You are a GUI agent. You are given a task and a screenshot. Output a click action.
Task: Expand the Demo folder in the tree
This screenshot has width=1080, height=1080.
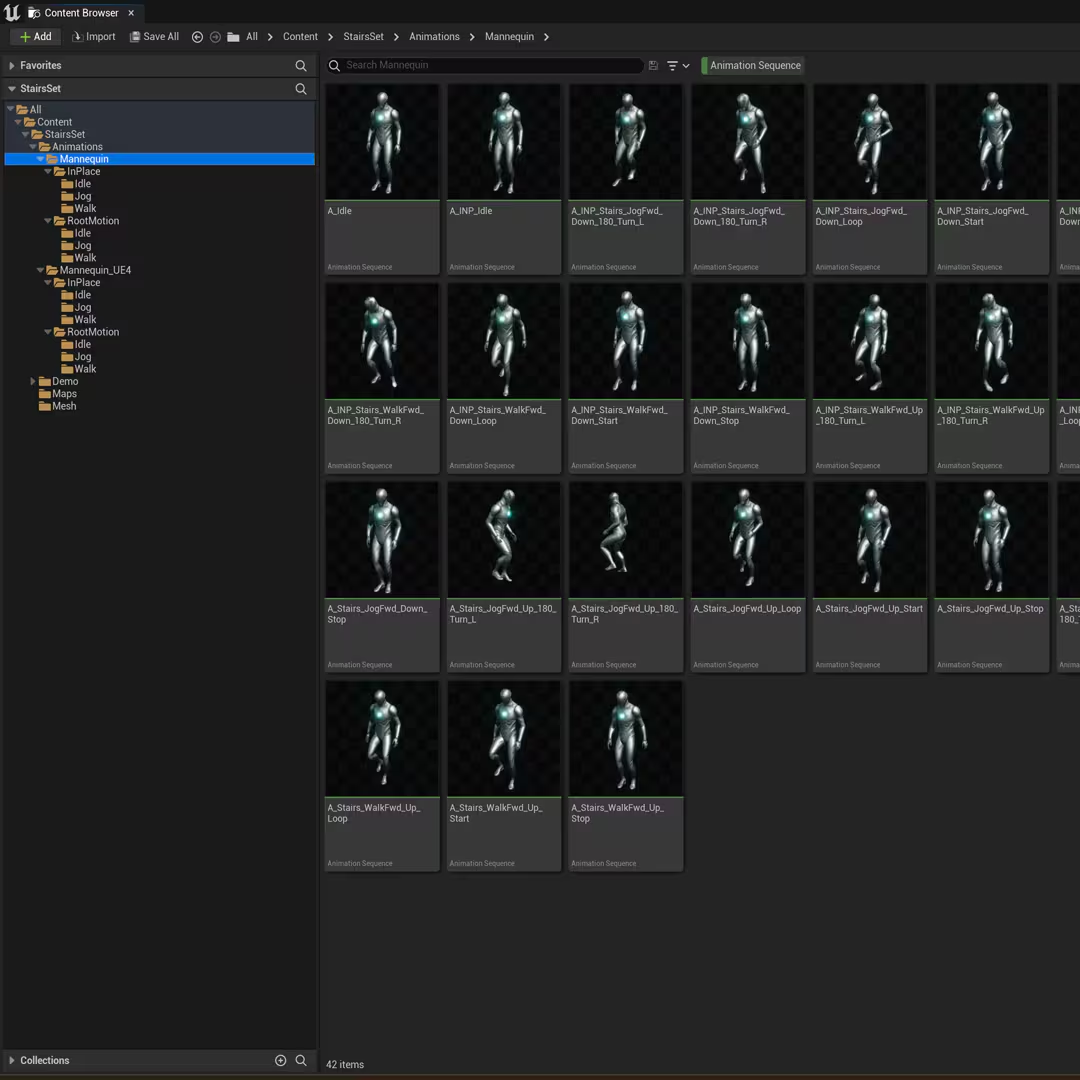pyautogui.click(x=33, y=382)
